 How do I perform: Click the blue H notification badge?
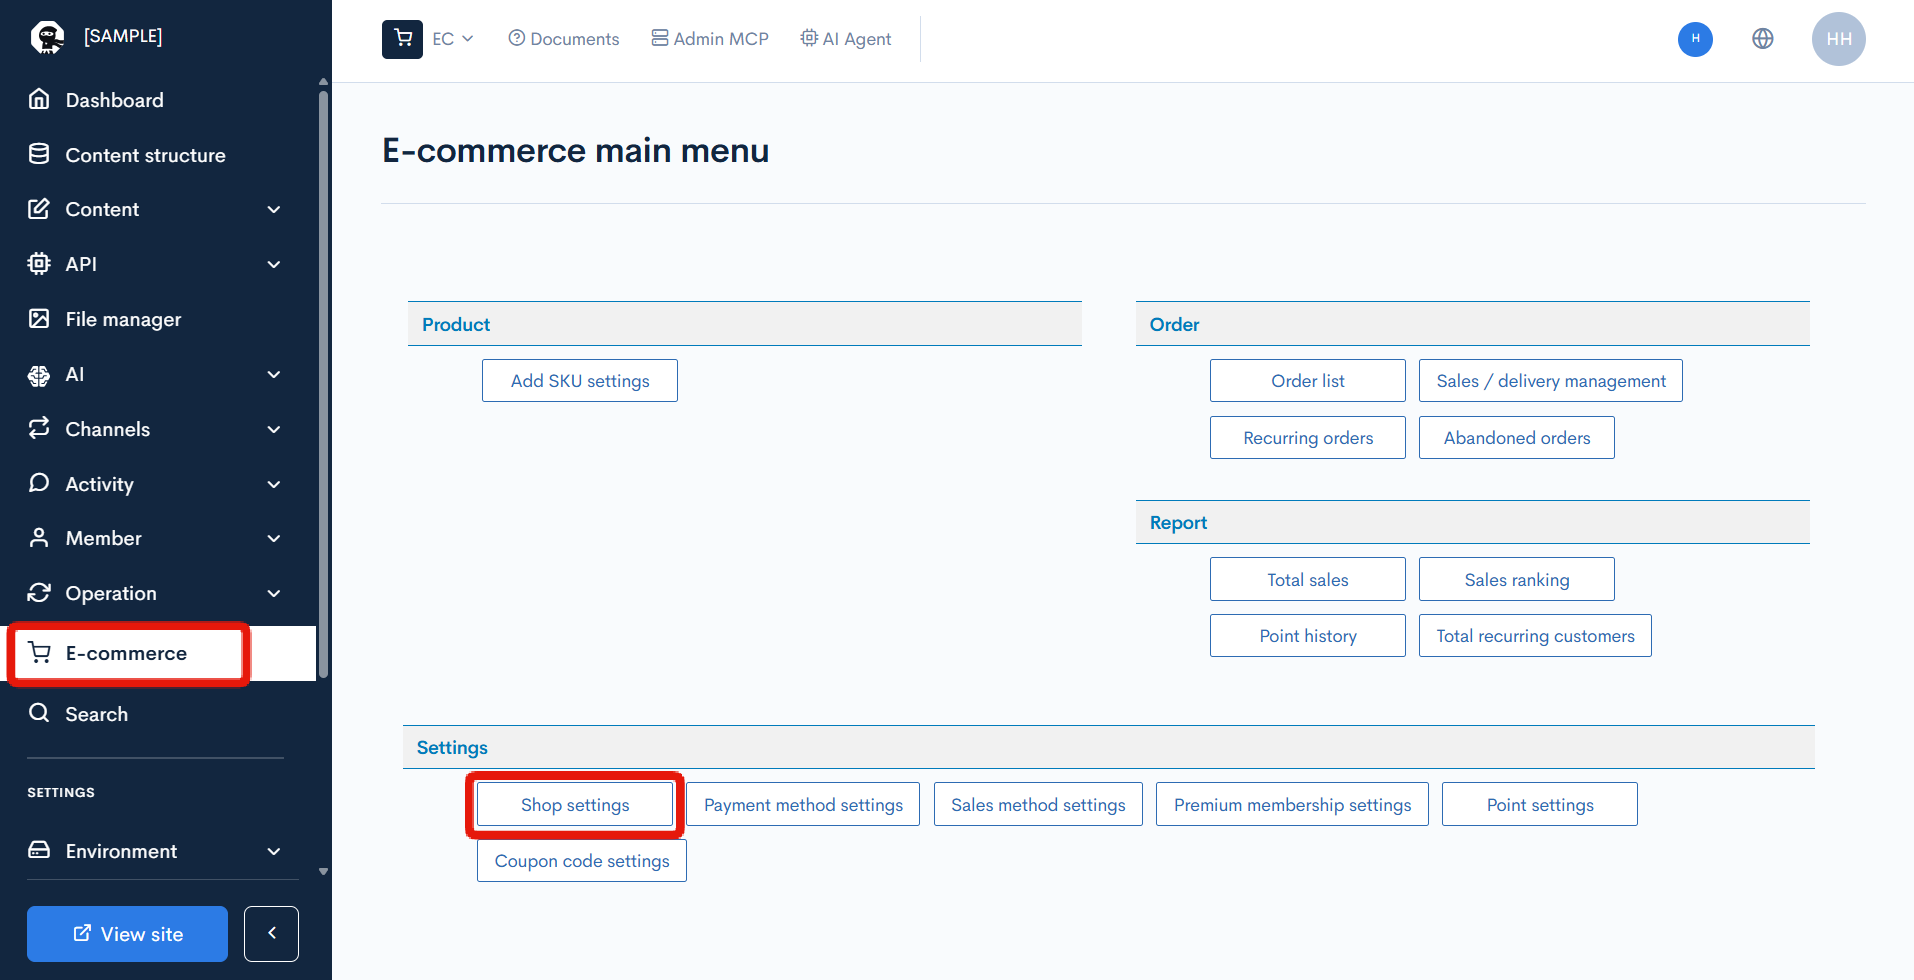coord(1695,39)
